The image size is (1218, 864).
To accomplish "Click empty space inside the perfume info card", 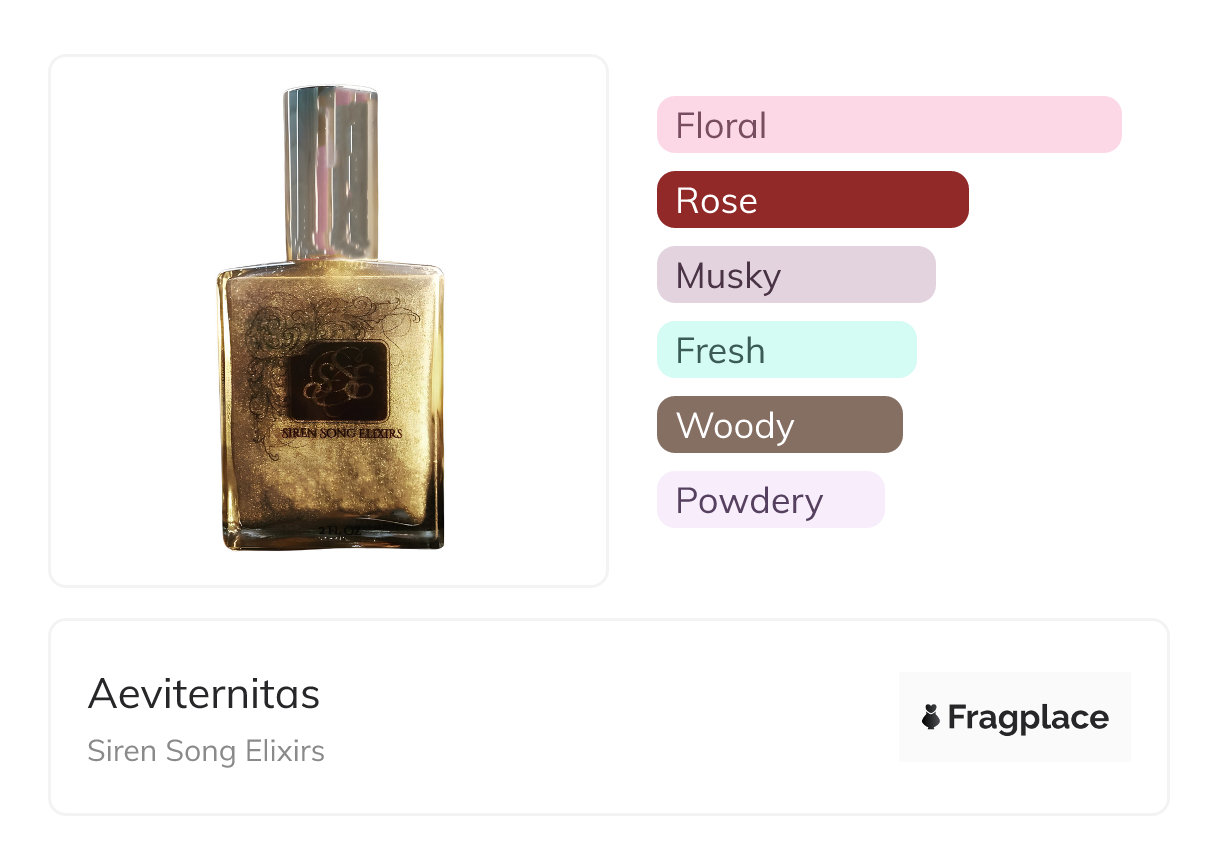I will tap(600, 720).
